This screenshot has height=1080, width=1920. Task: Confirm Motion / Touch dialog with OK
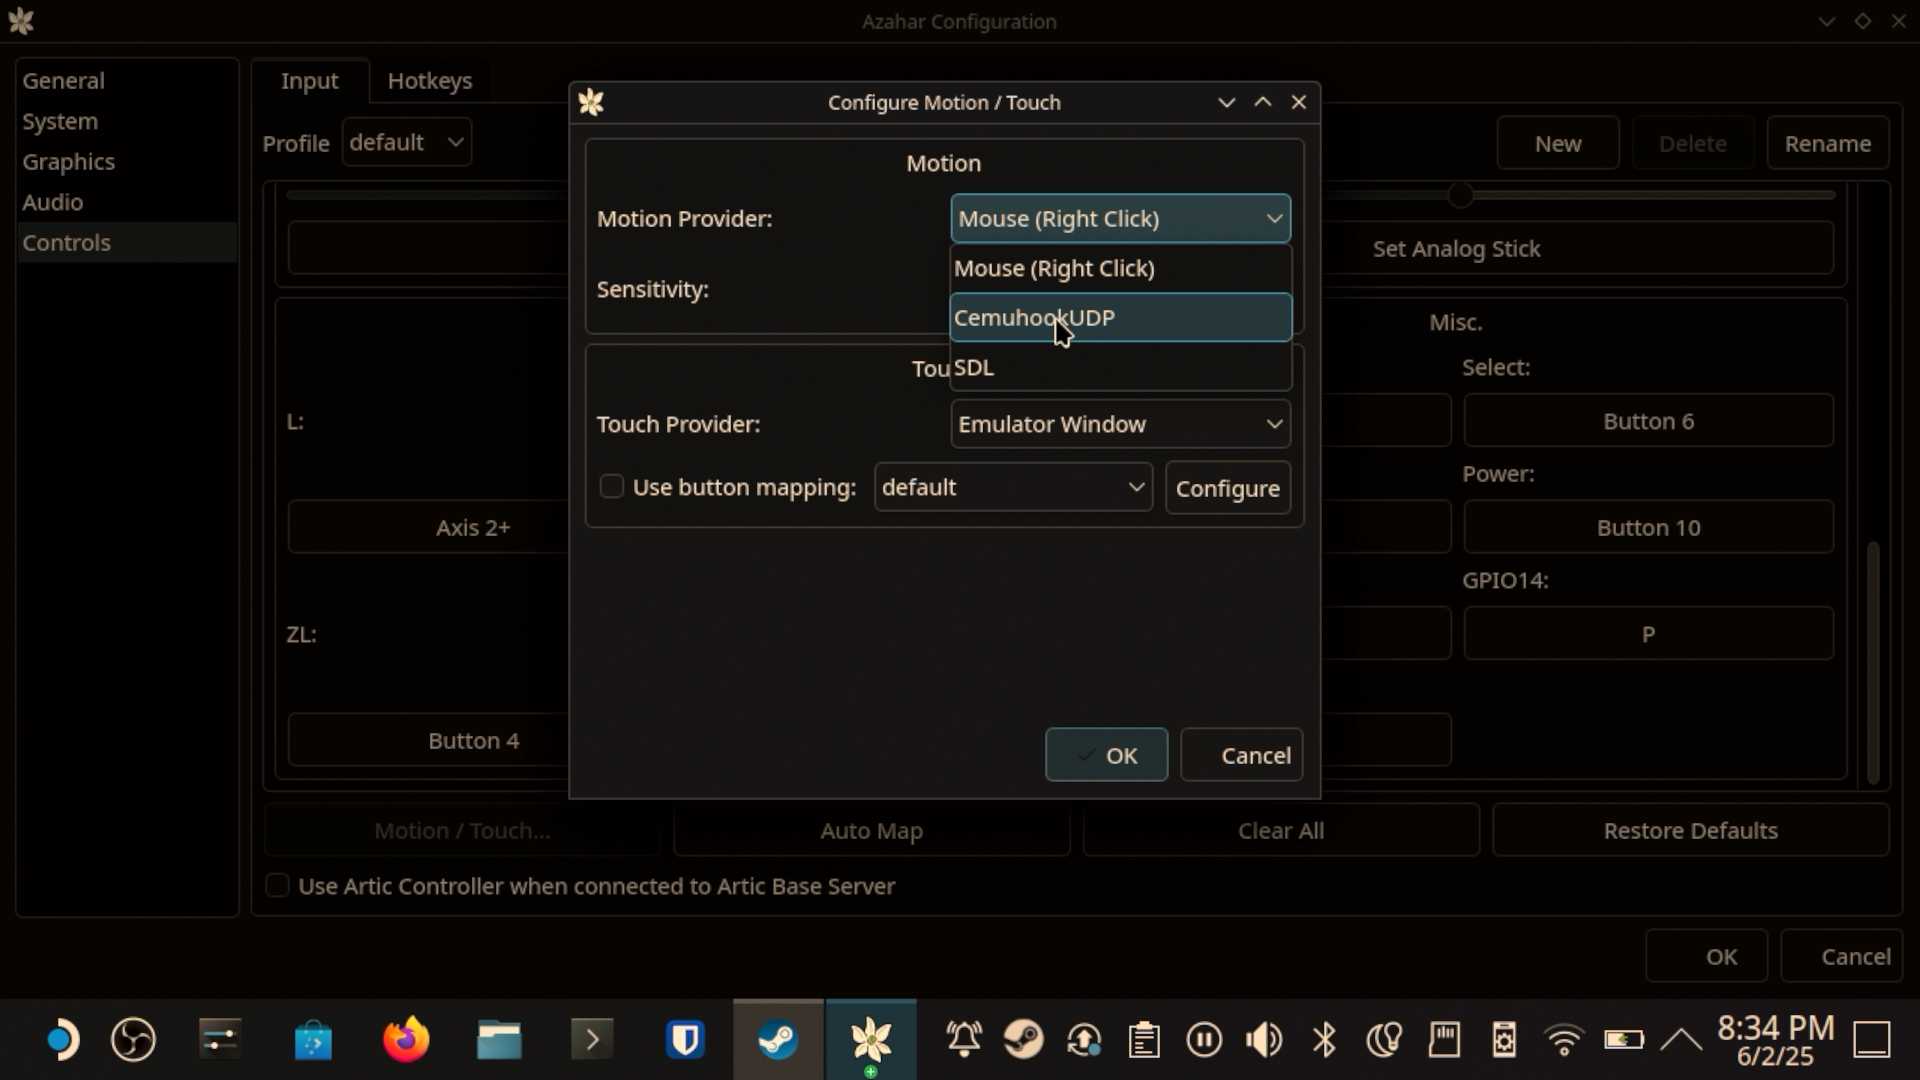coord(1106,755)
